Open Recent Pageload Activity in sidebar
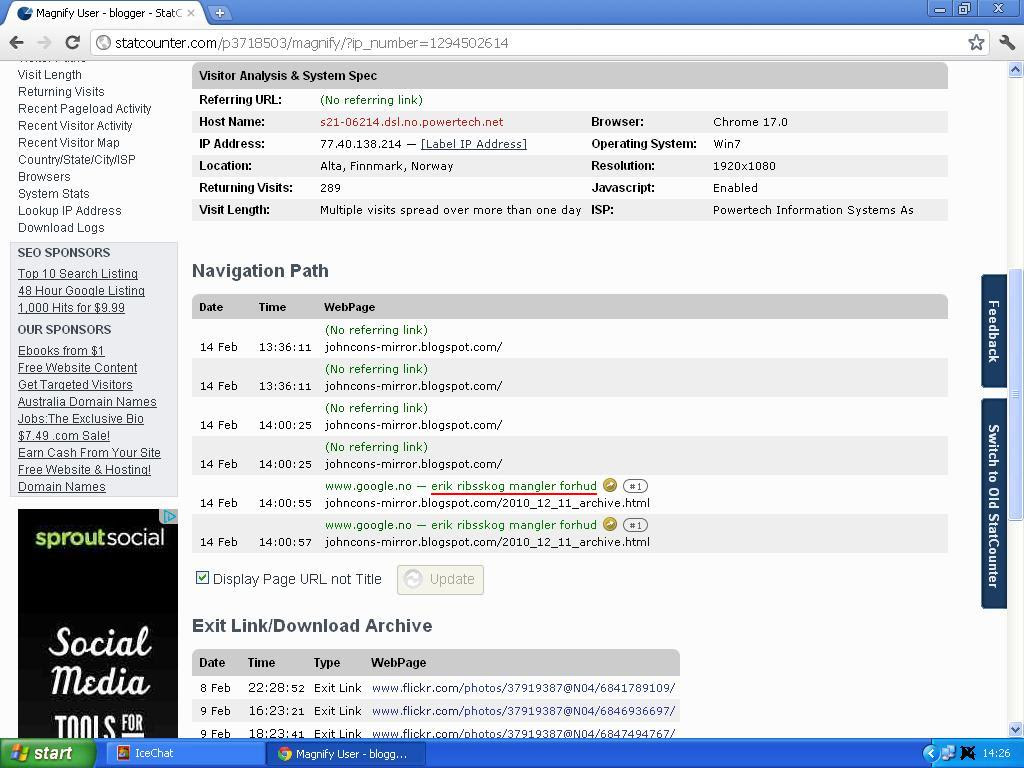Screen dimensions: 1024x768 pos(85,109)
